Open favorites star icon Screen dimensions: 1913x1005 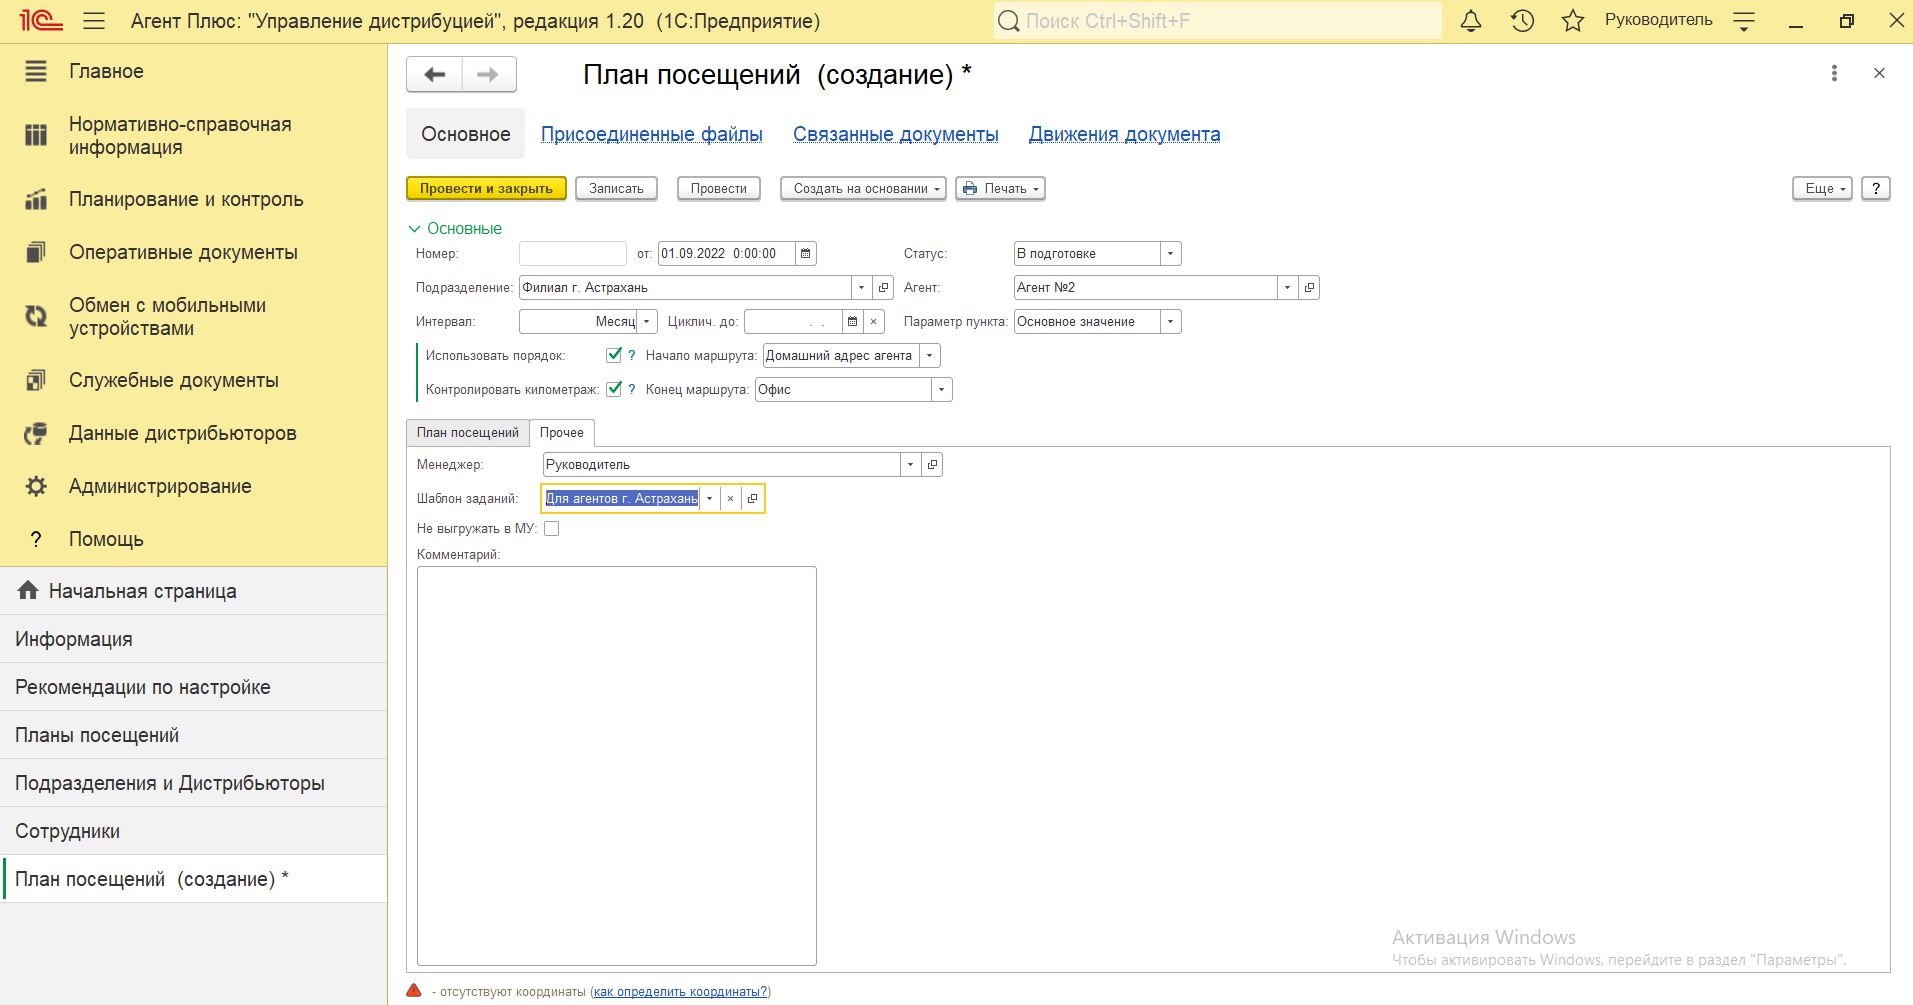coord(1573,20)
